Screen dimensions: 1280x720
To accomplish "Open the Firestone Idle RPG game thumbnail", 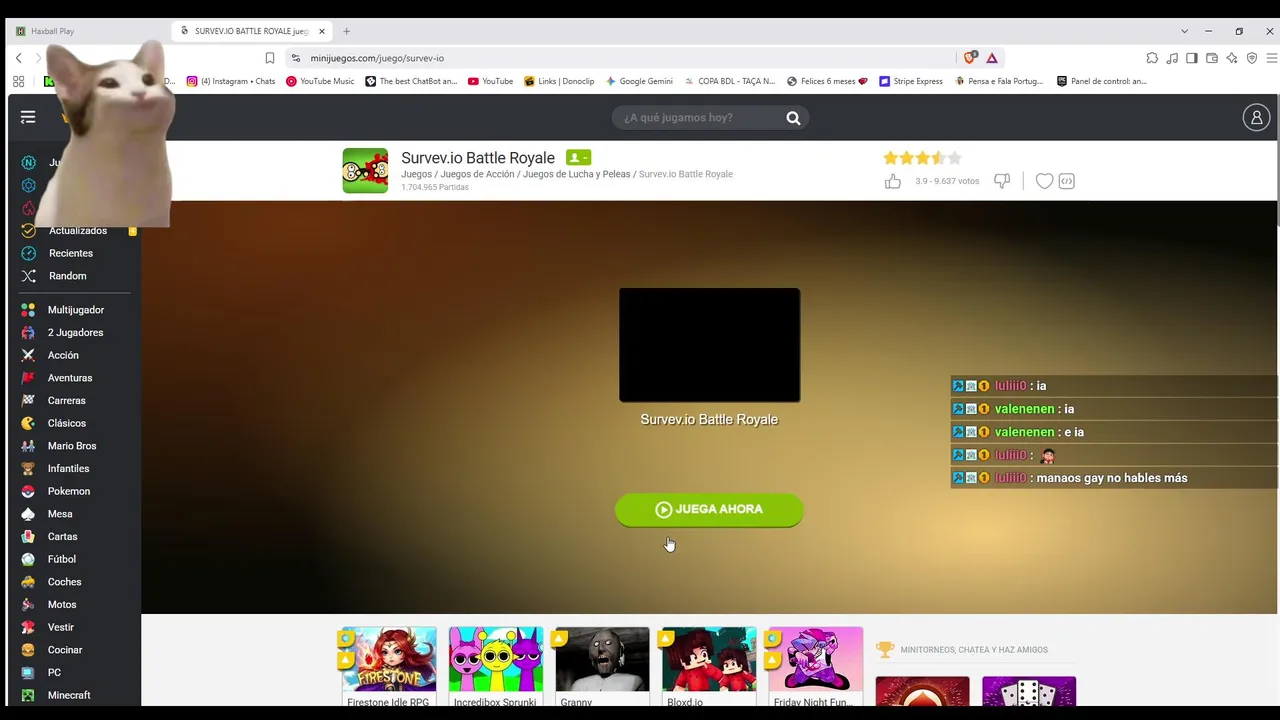I will (x=389, y=659).
